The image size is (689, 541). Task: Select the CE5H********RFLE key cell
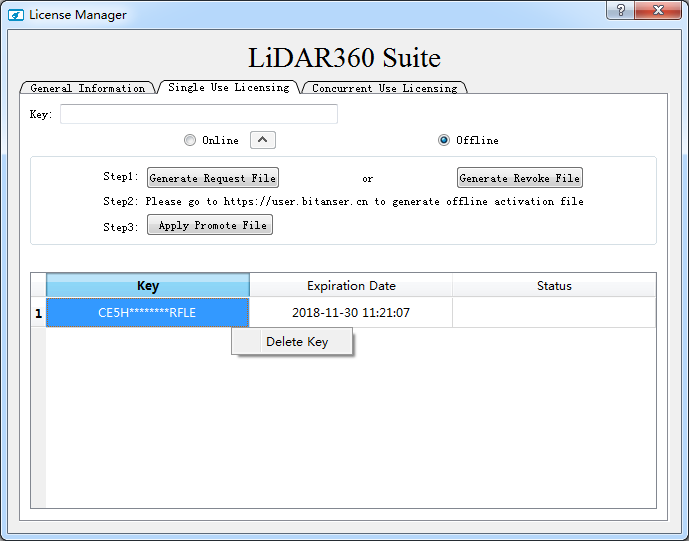point(147,313)
